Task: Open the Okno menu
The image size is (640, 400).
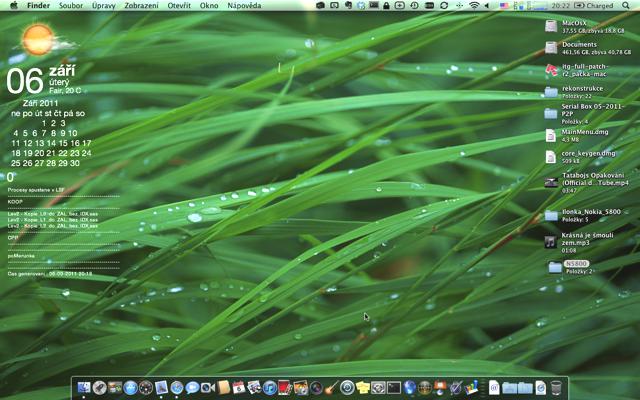Action: coord(209,5)
